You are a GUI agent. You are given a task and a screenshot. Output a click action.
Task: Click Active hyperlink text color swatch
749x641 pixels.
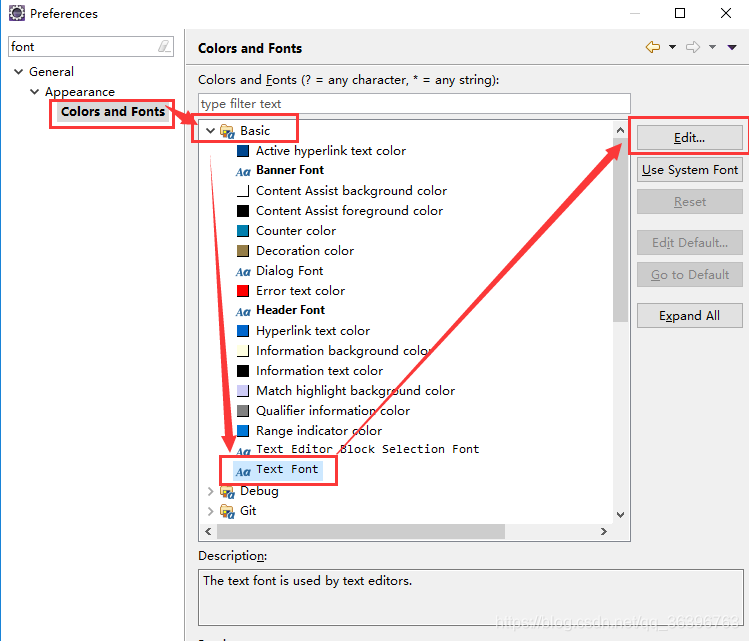(243, 151)
